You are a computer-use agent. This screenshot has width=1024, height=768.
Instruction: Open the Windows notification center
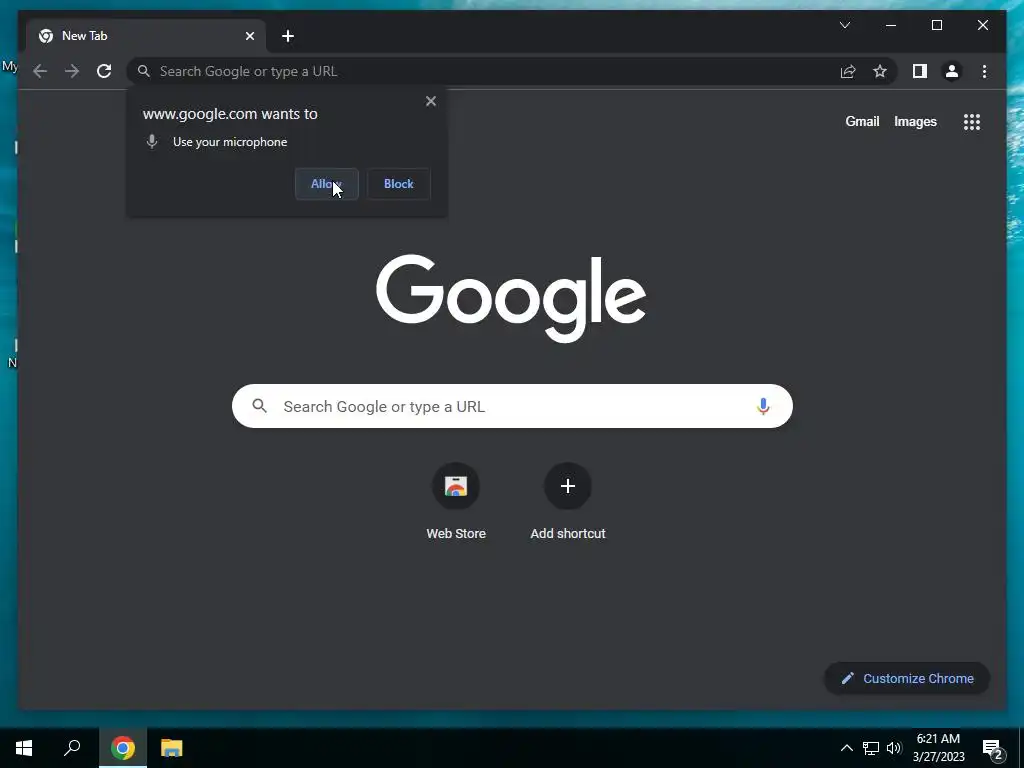(993, 749)
